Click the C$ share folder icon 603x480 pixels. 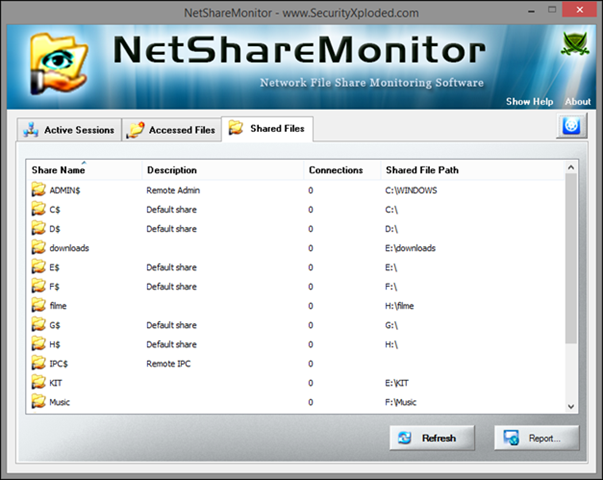coord(38,209)
